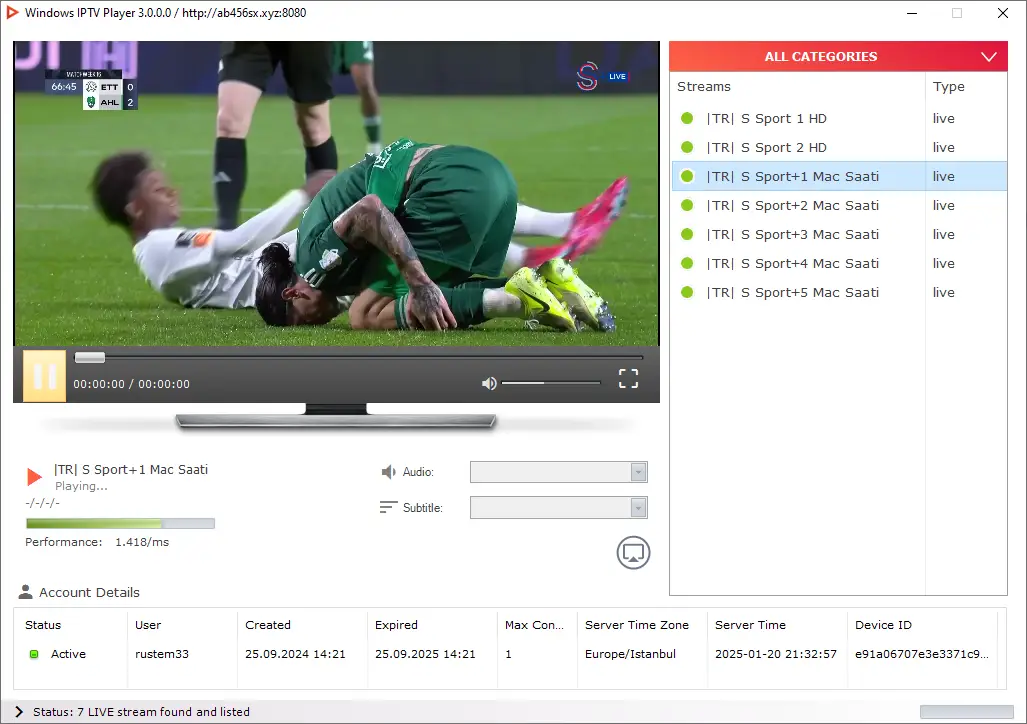
Task: Click the Audio speaker icon beside the dropdown
Action: 388,472
